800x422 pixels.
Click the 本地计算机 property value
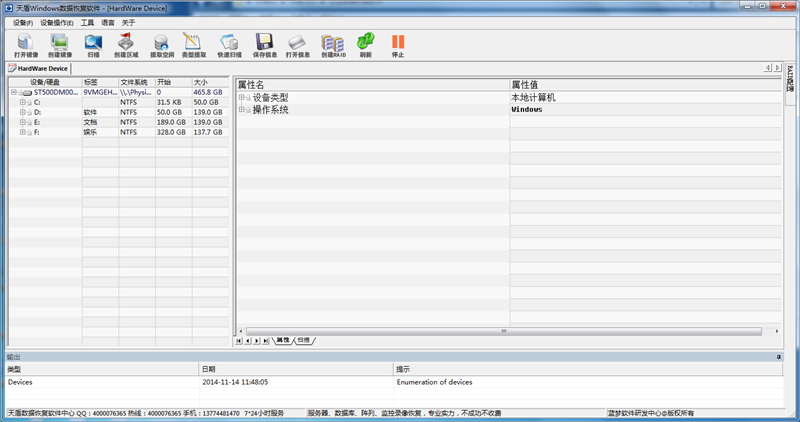tap(533, 97)
